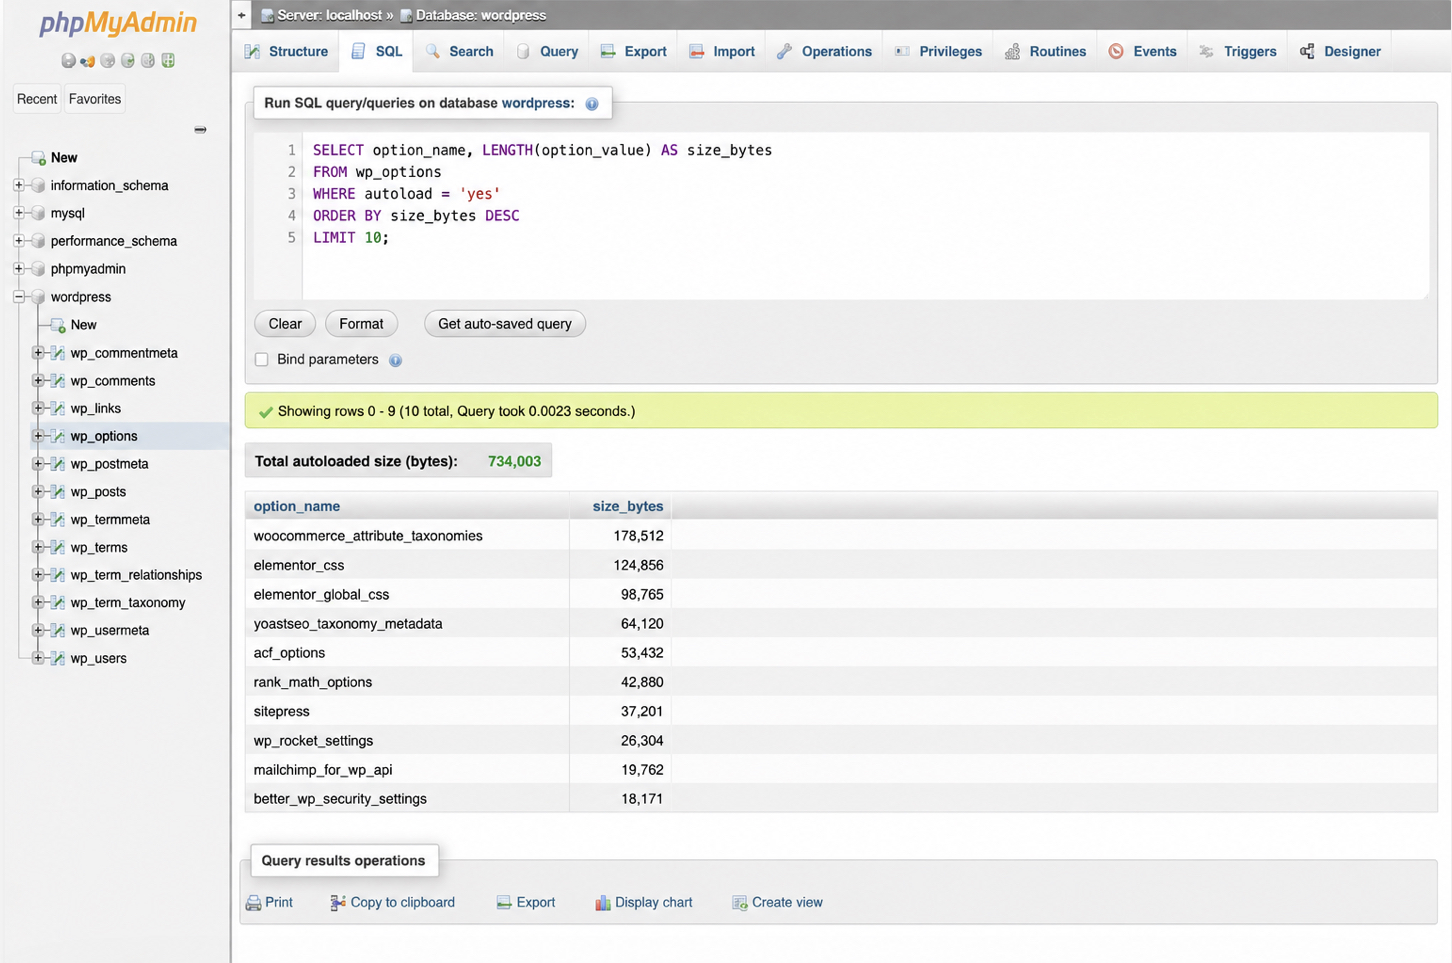Open the Recent tables button
This screenshot has height=963, width=1452.
click(x=37, y=99)
